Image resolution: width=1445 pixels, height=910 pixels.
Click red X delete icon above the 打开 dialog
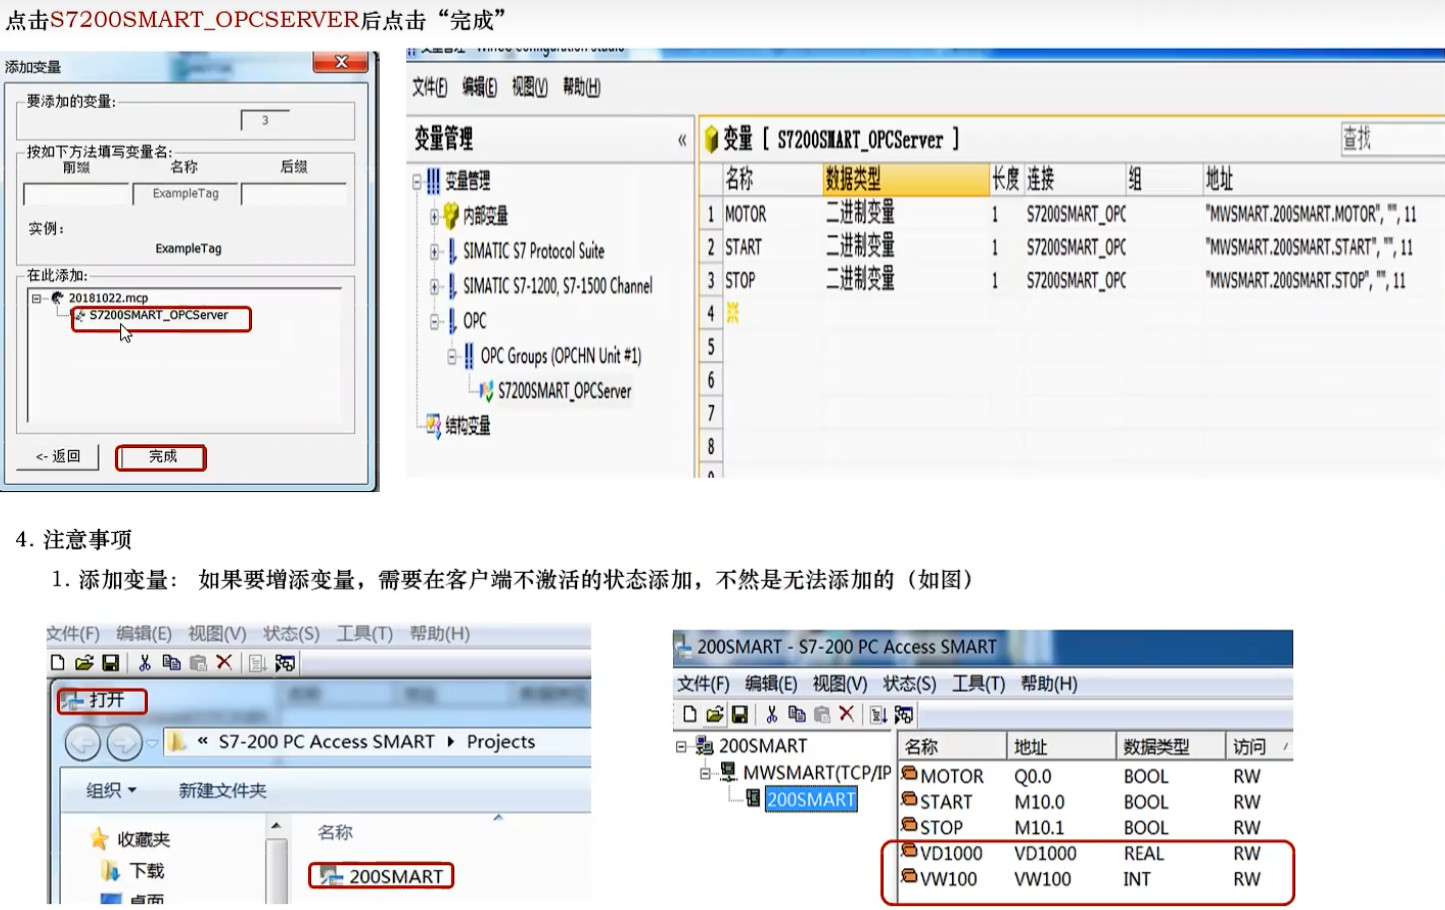(224, 662)
